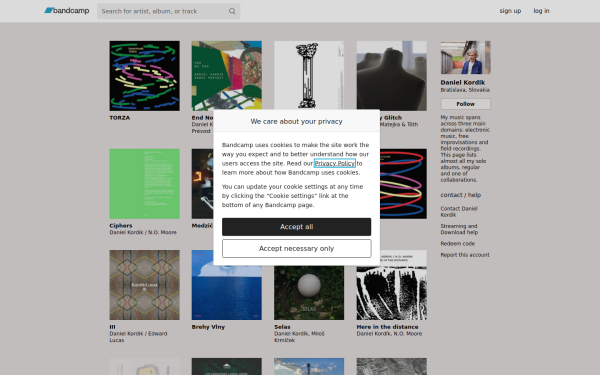This screenshot has height=375, width=600.
Task: Click the Brehy Vlny title
Action: coord(208,327)
